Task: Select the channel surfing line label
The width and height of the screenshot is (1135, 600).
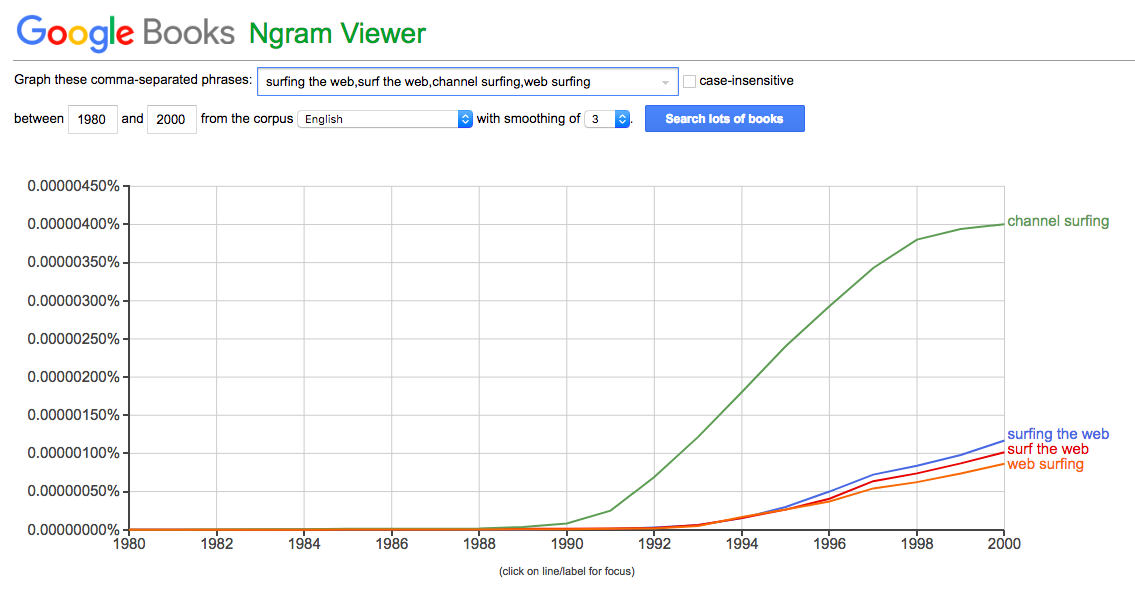Action: (x=1058, y=221)
